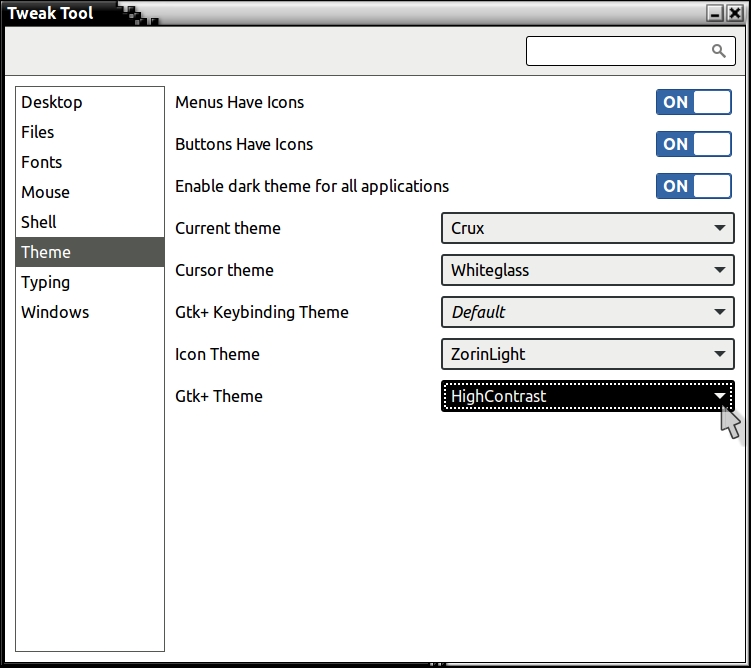Open the Current theme dropdown showing Crux
Screen dimensions: 751x668
(587, 228)
